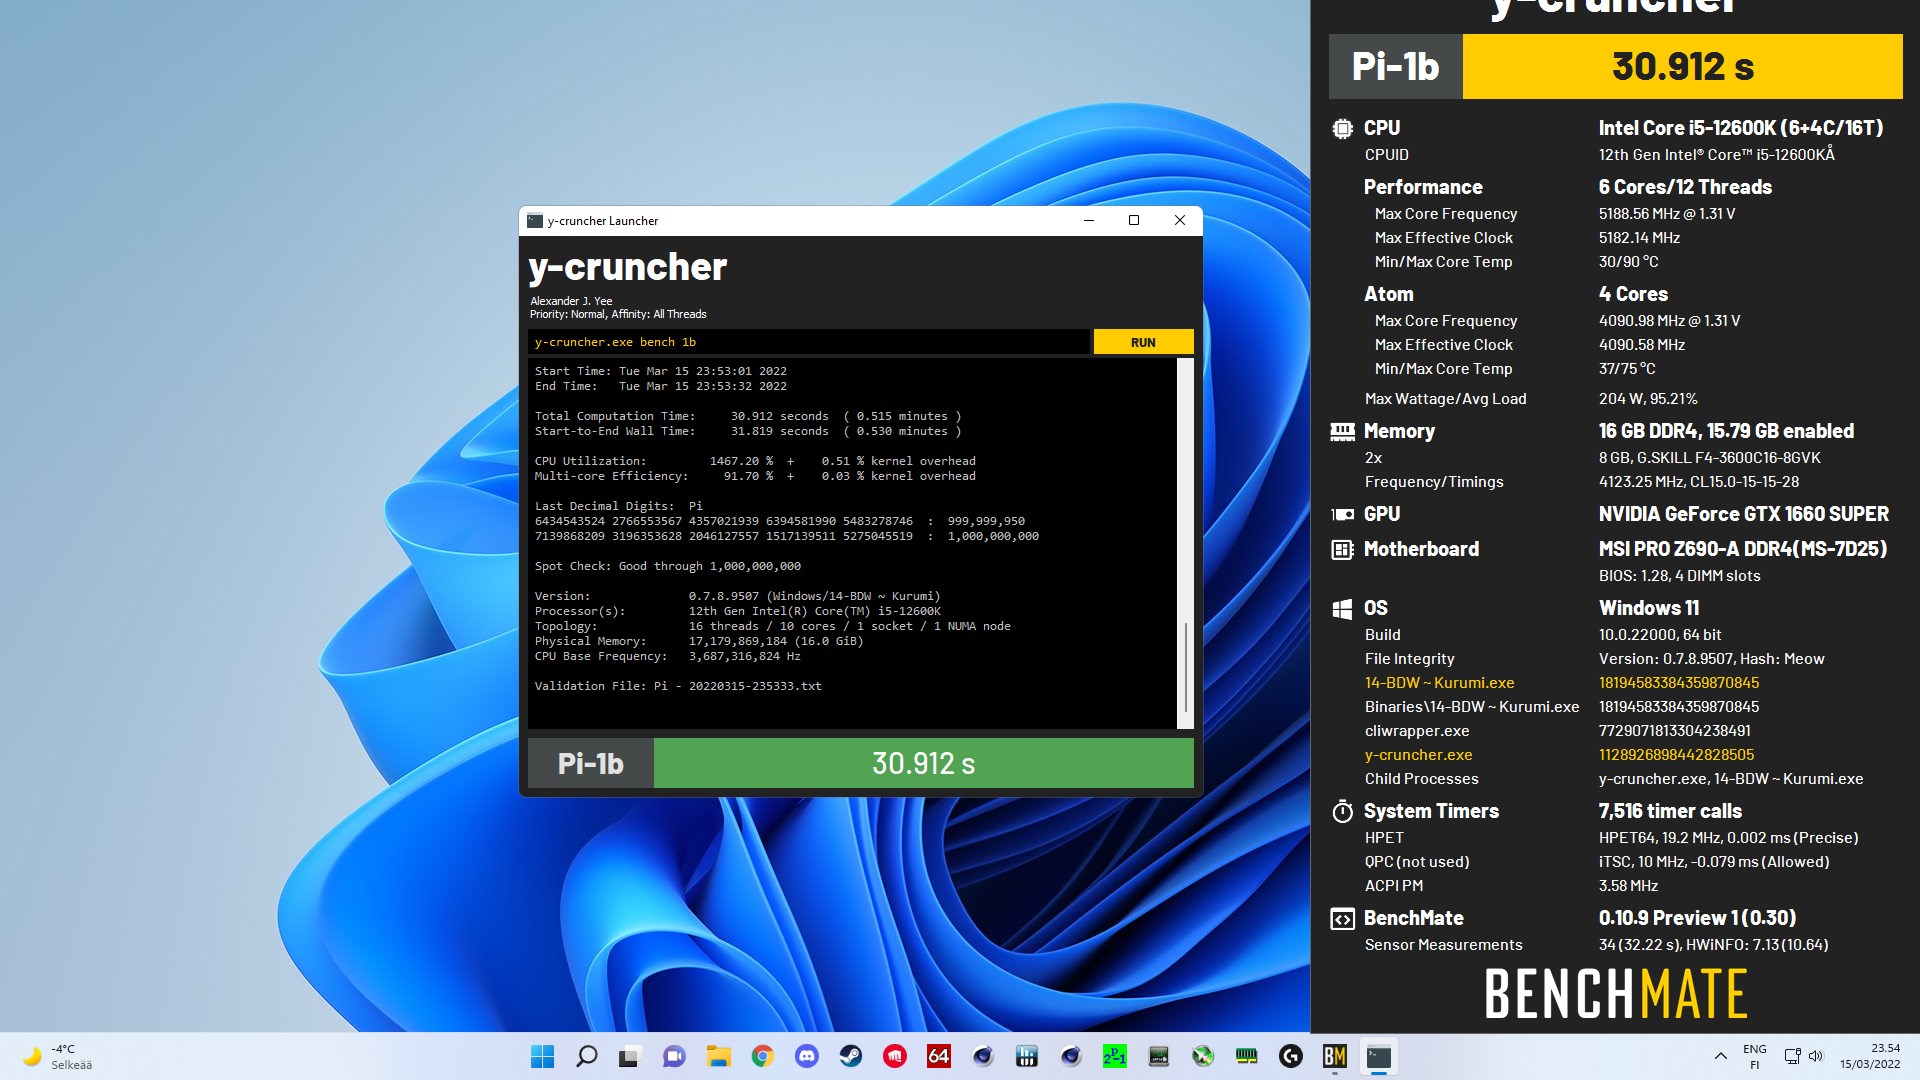Open the Windows Start menu
The image size is (1920, 1080).
[x=542, y=1056]
